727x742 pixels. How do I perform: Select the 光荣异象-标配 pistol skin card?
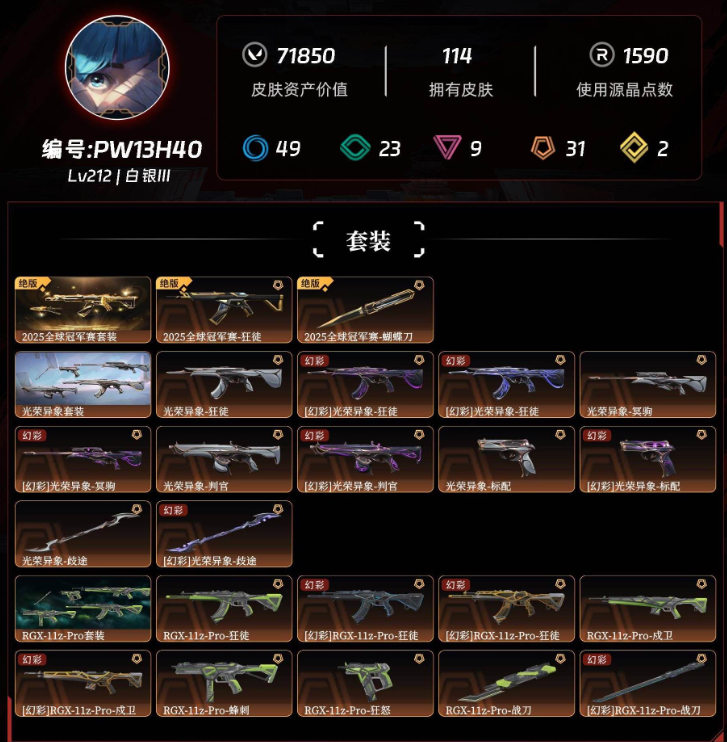click(x=506, y=459)
